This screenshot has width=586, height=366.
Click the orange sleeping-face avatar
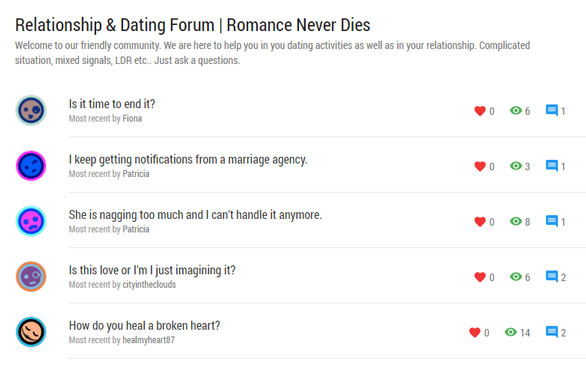pyautogui.click(x=31, y=332)
